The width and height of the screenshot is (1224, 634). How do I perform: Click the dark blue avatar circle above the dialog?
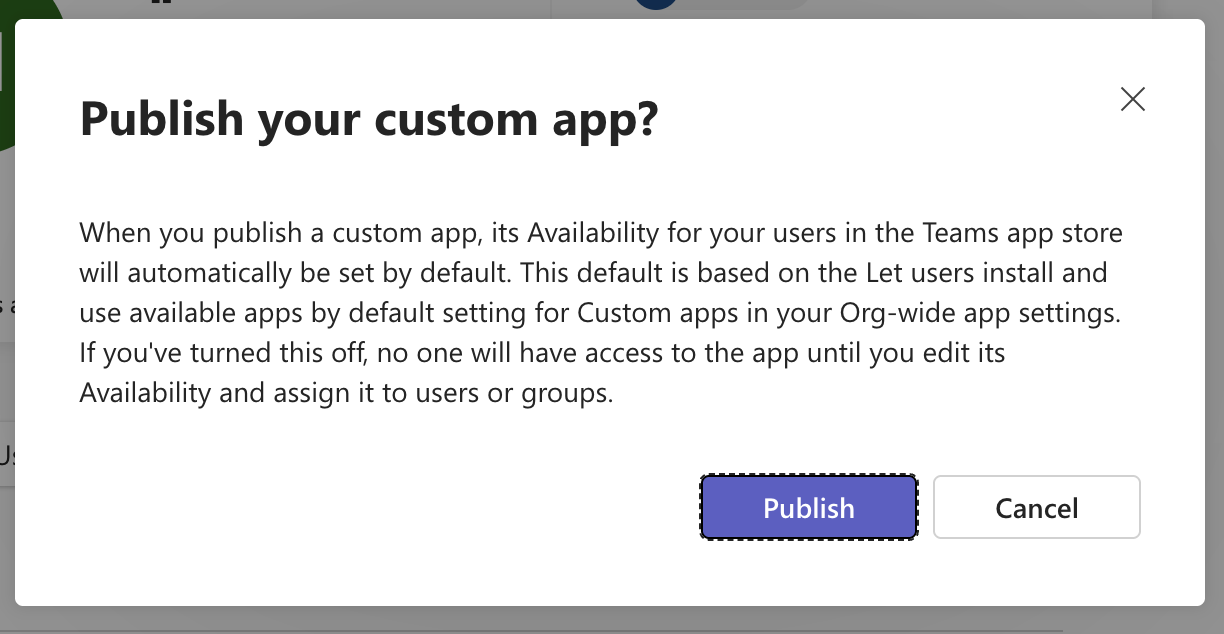tap(657, 5)
